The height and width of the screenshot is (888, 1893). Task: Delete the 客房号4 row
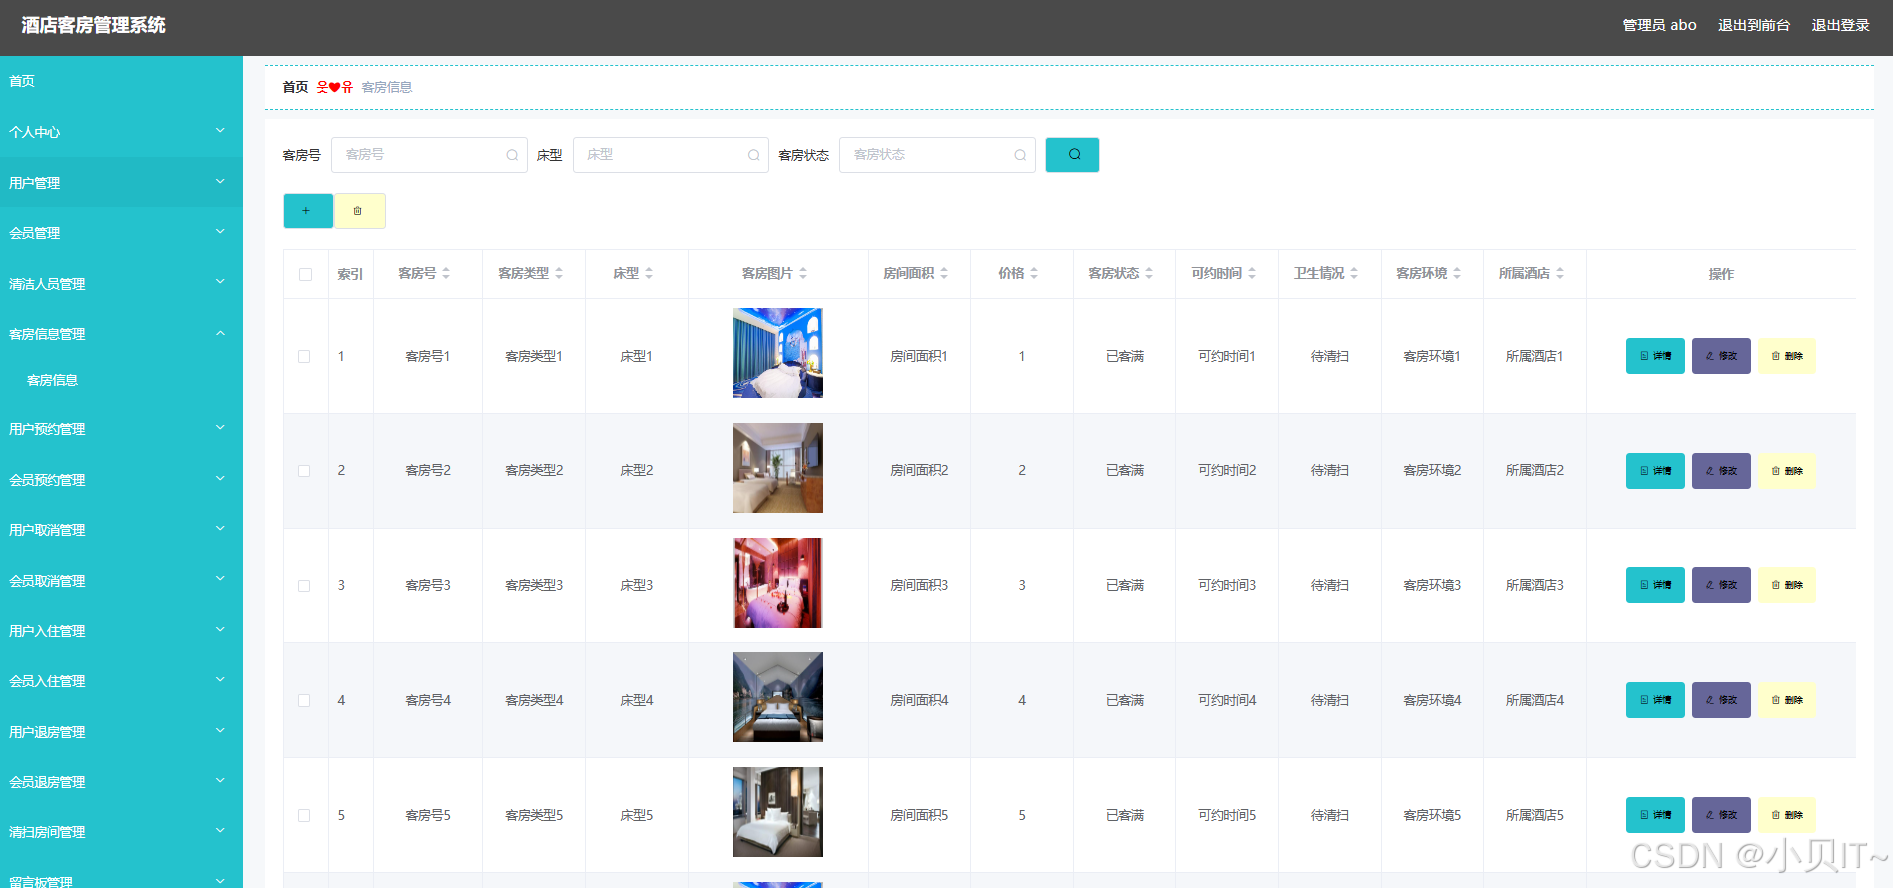click(1787, 700)
